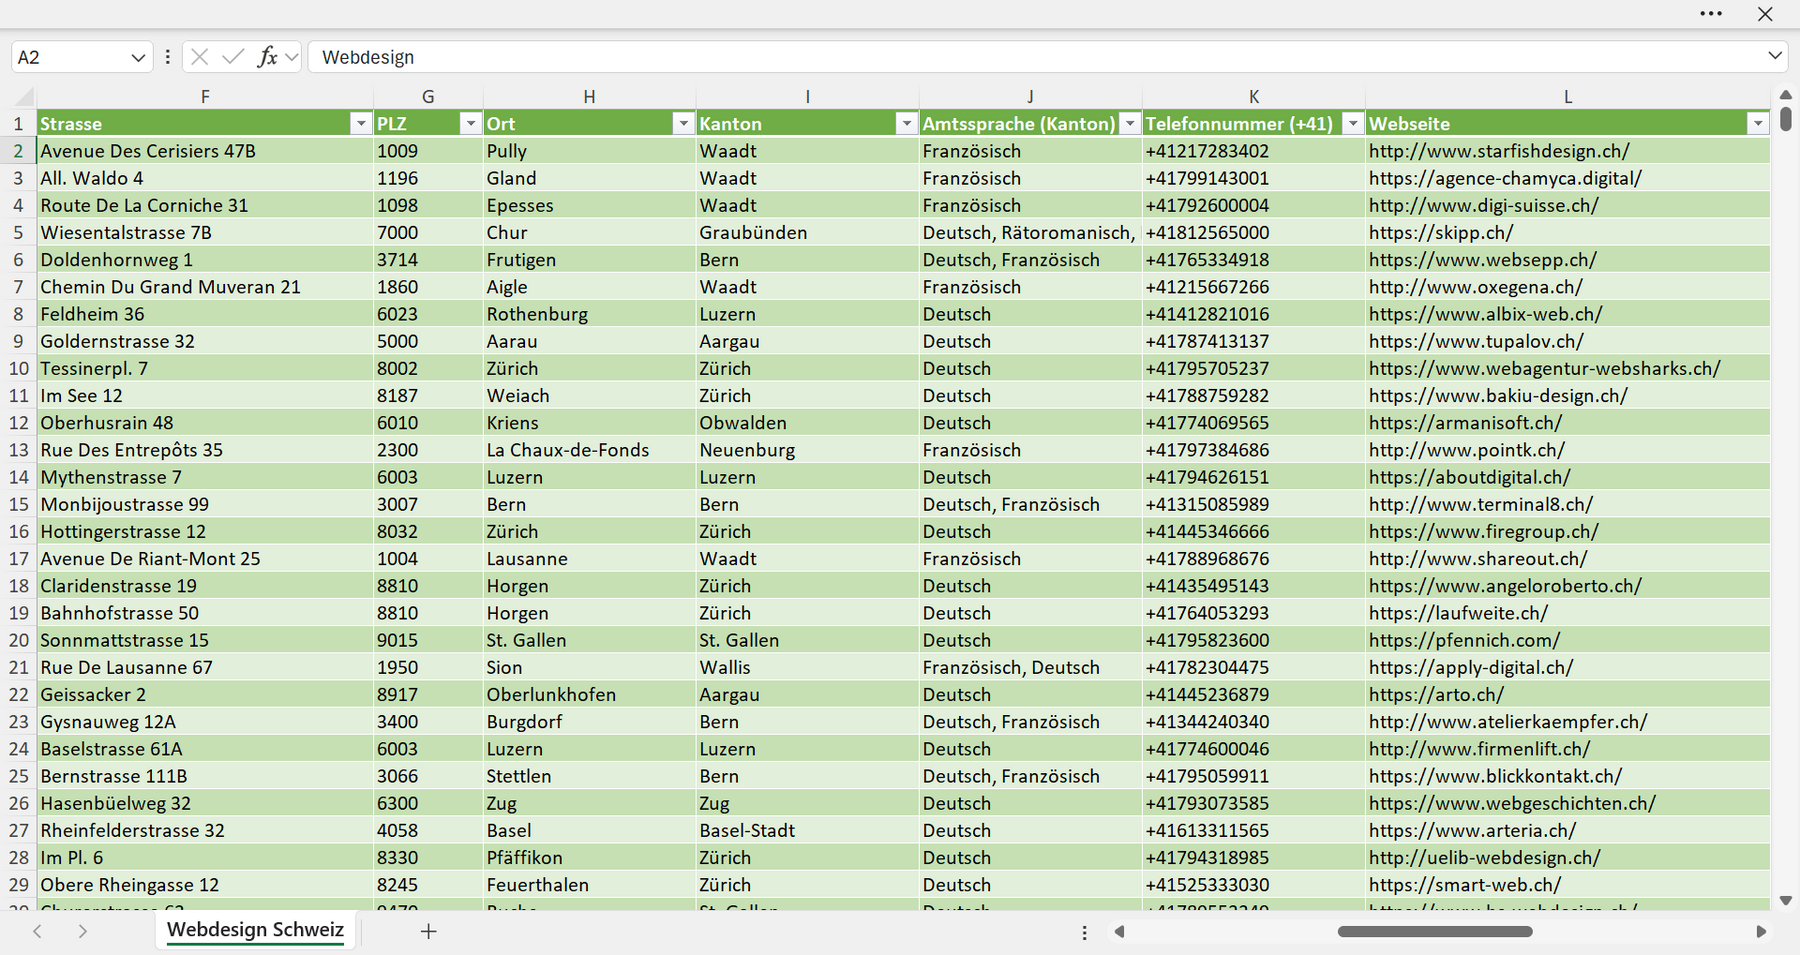Click cell Graubünden
Screen dimensions: 1800x955
pyautogui.click(x=808, y=232)
